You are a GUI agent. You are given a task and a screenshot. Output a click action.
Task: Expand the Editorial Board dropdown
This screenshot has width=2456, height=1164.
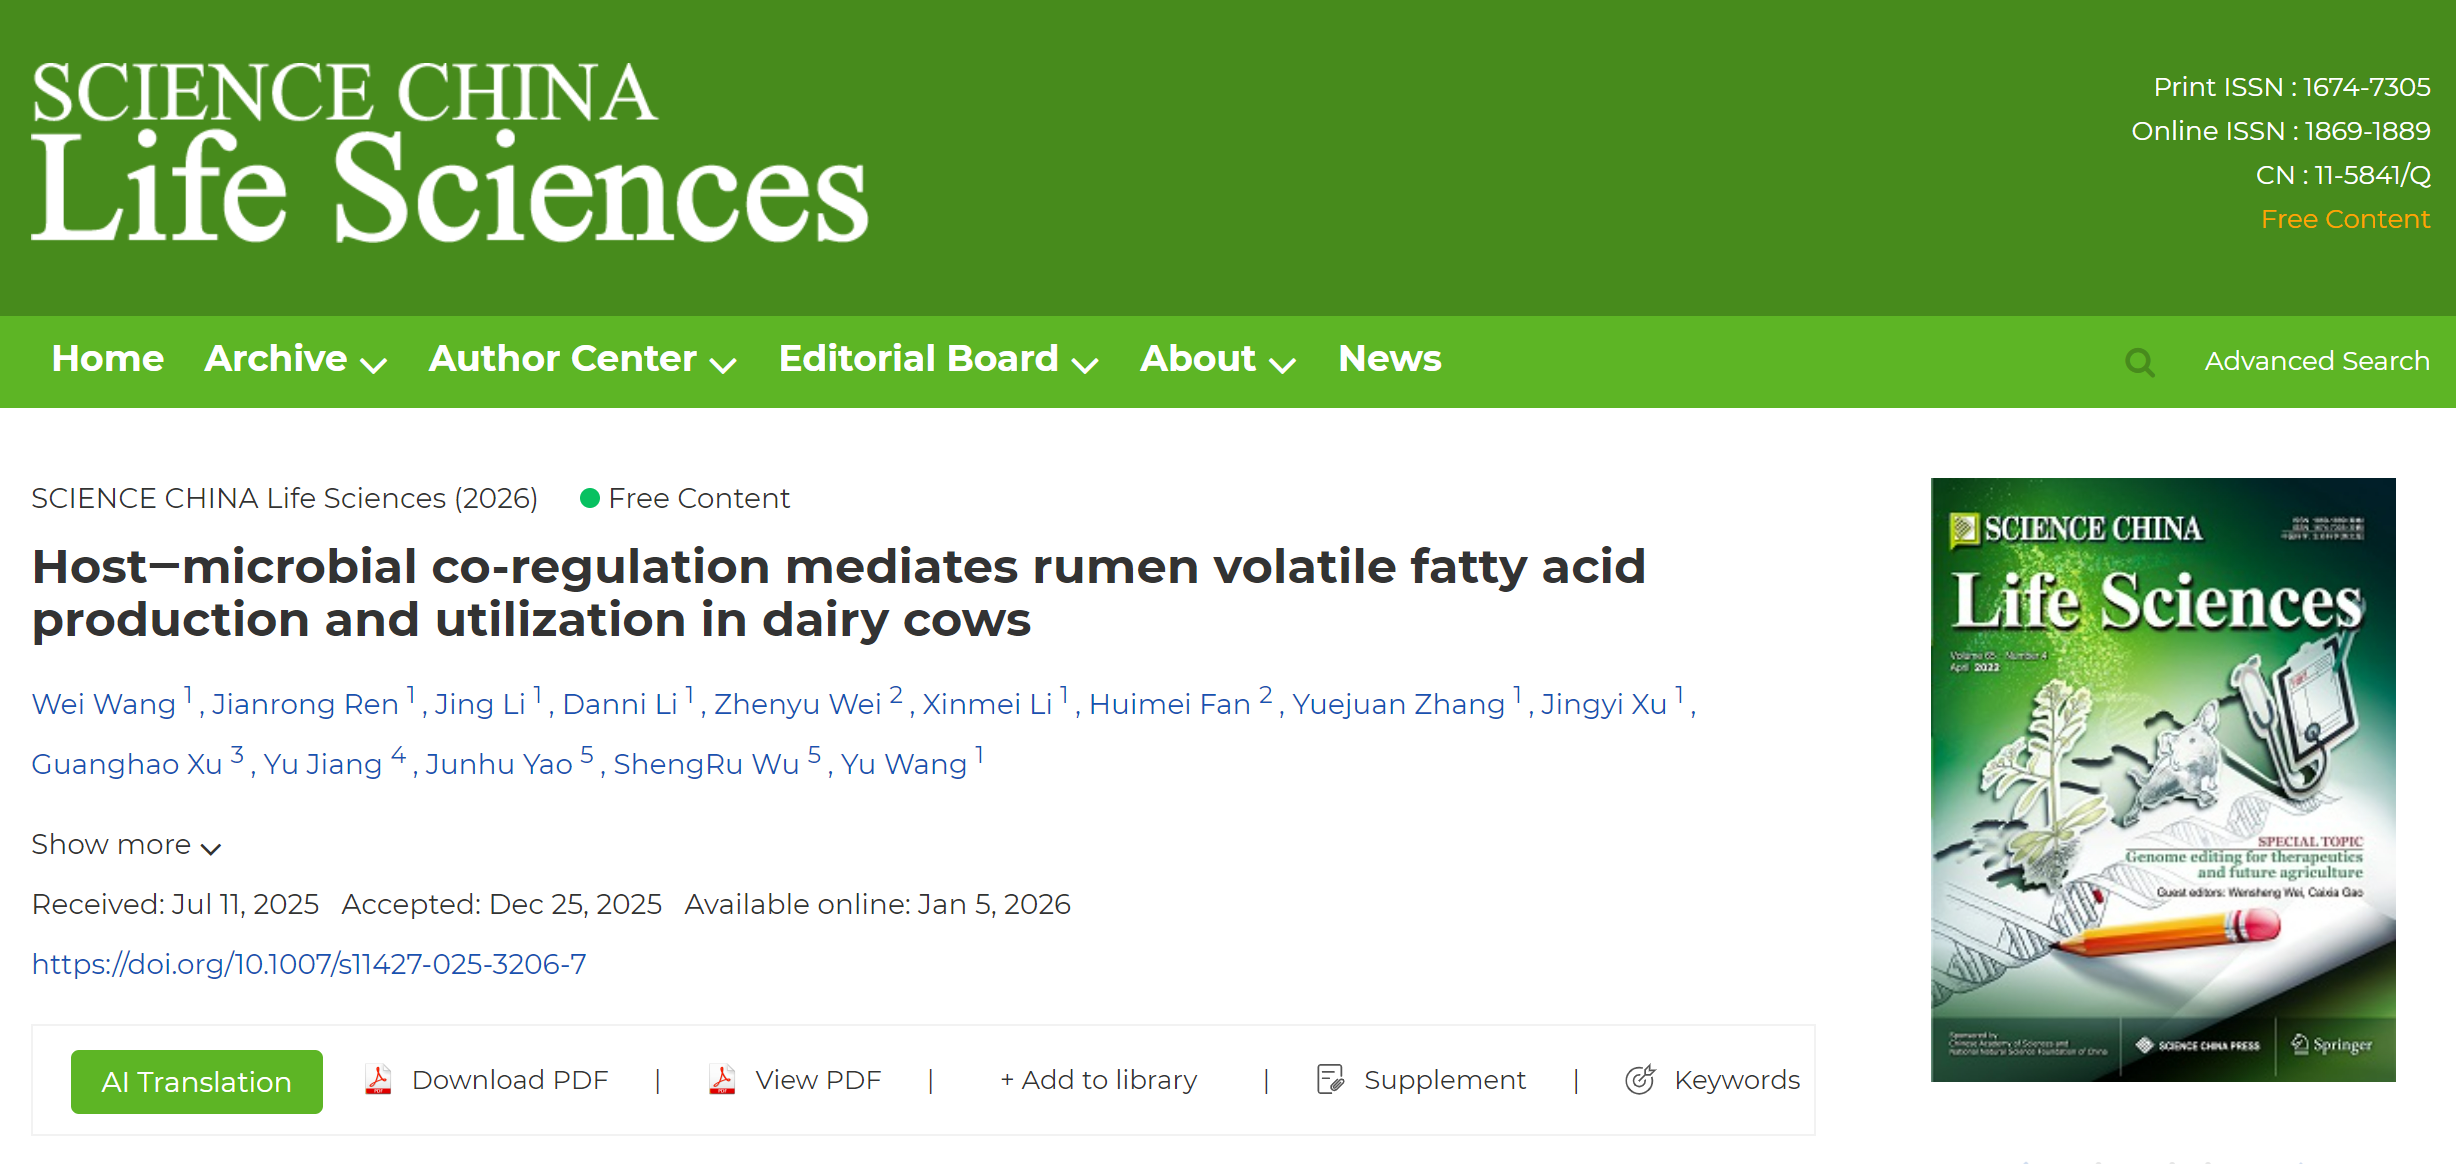point(938,360)
